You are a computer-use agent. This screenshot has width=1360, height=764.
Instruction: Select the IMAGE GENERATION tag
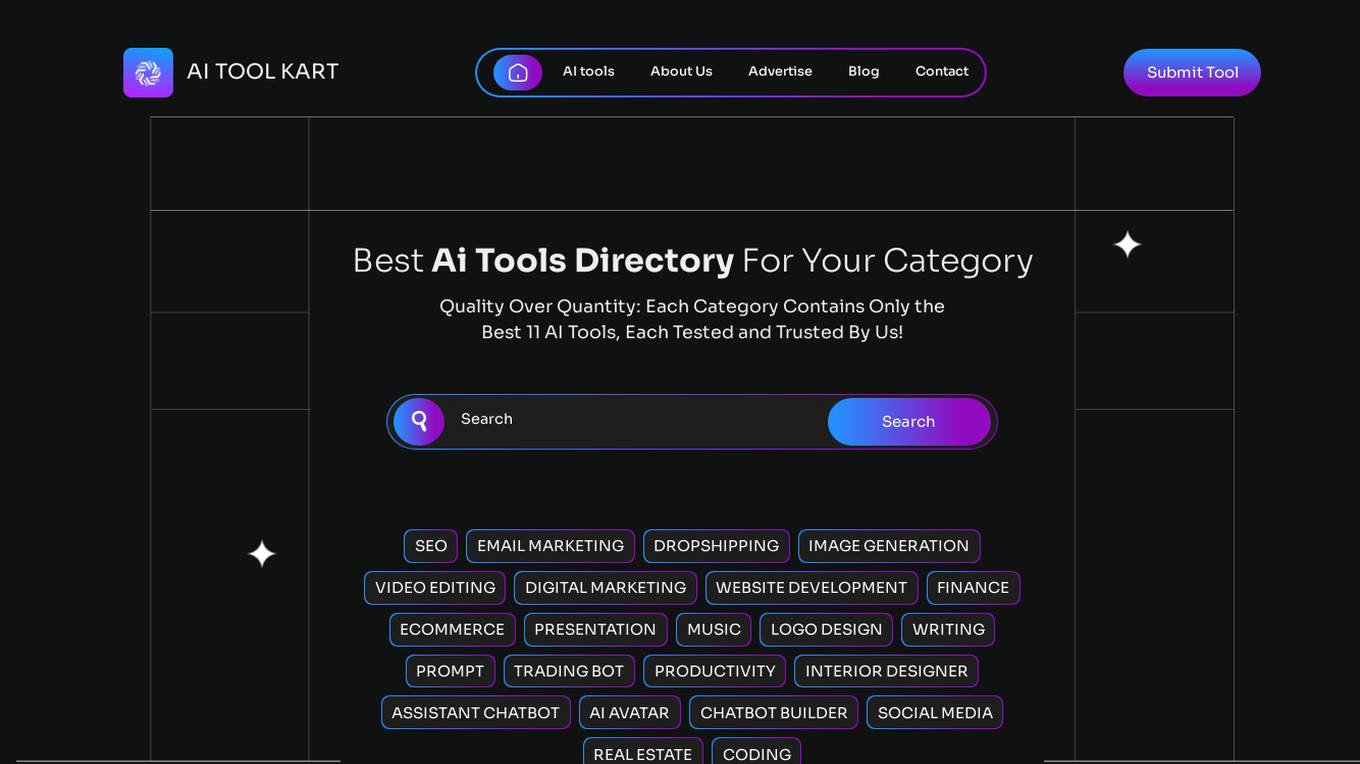(889, 546)
